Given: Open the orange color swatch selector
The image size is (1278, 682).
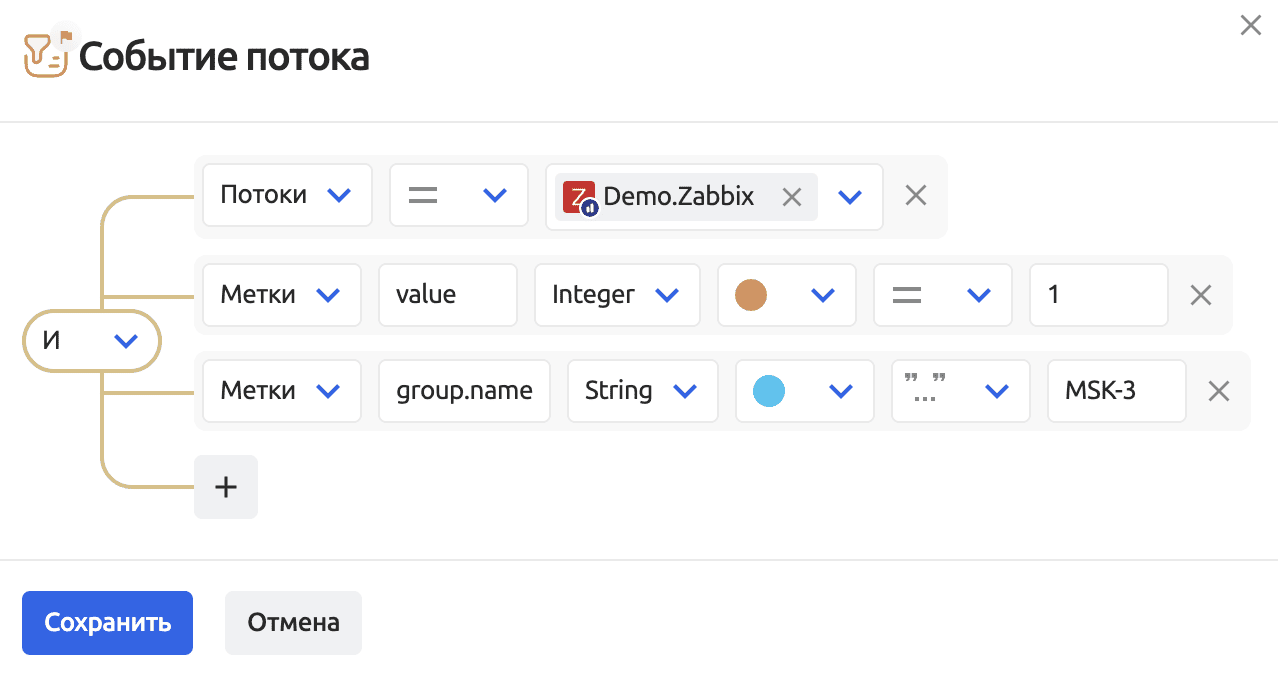Looking at the screenshot, I should tap(786, 295).
